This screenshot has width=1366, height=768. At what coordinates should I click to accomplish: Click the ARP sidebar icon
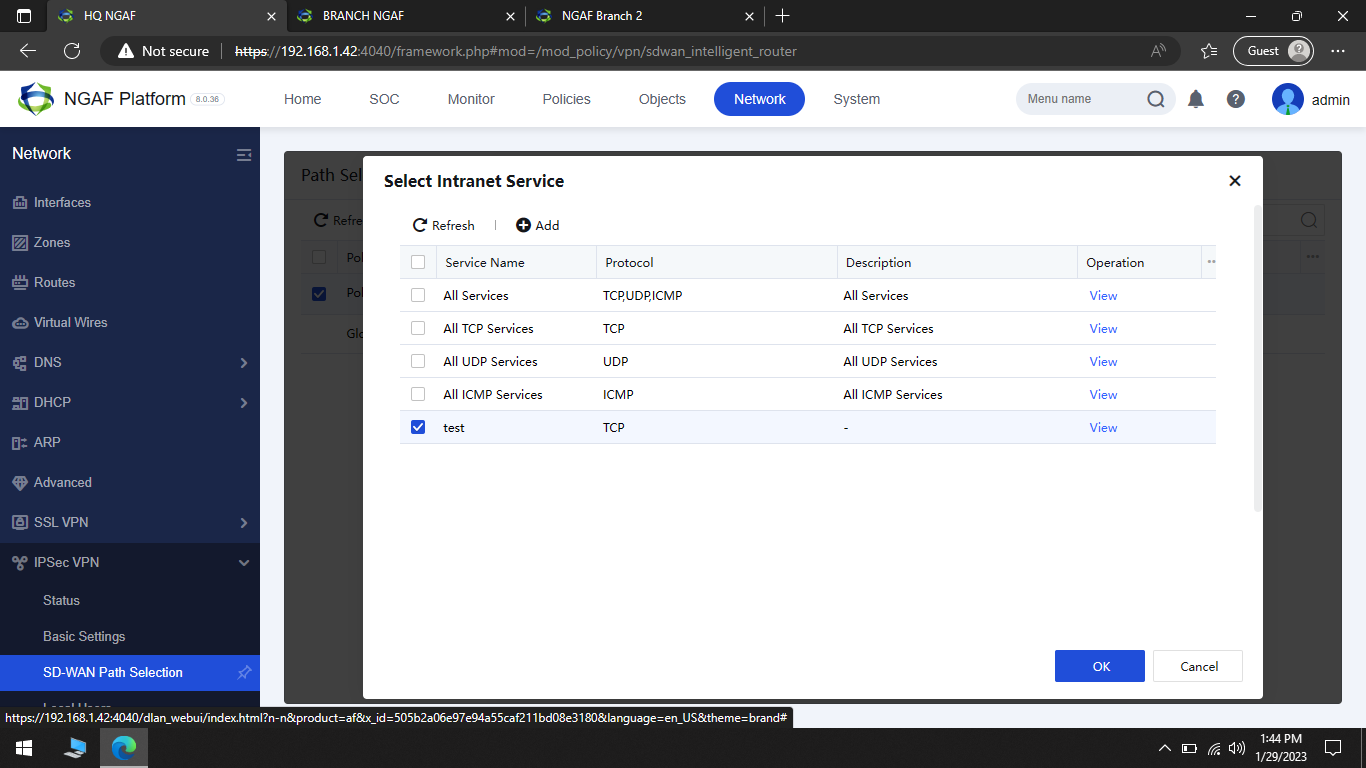pos(21,442)
